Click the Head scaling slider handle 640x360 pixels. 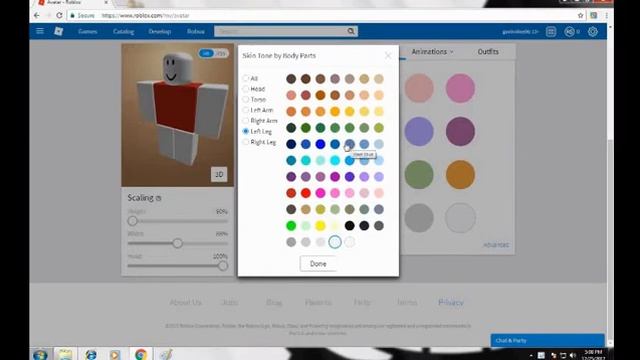coord(222,266)
